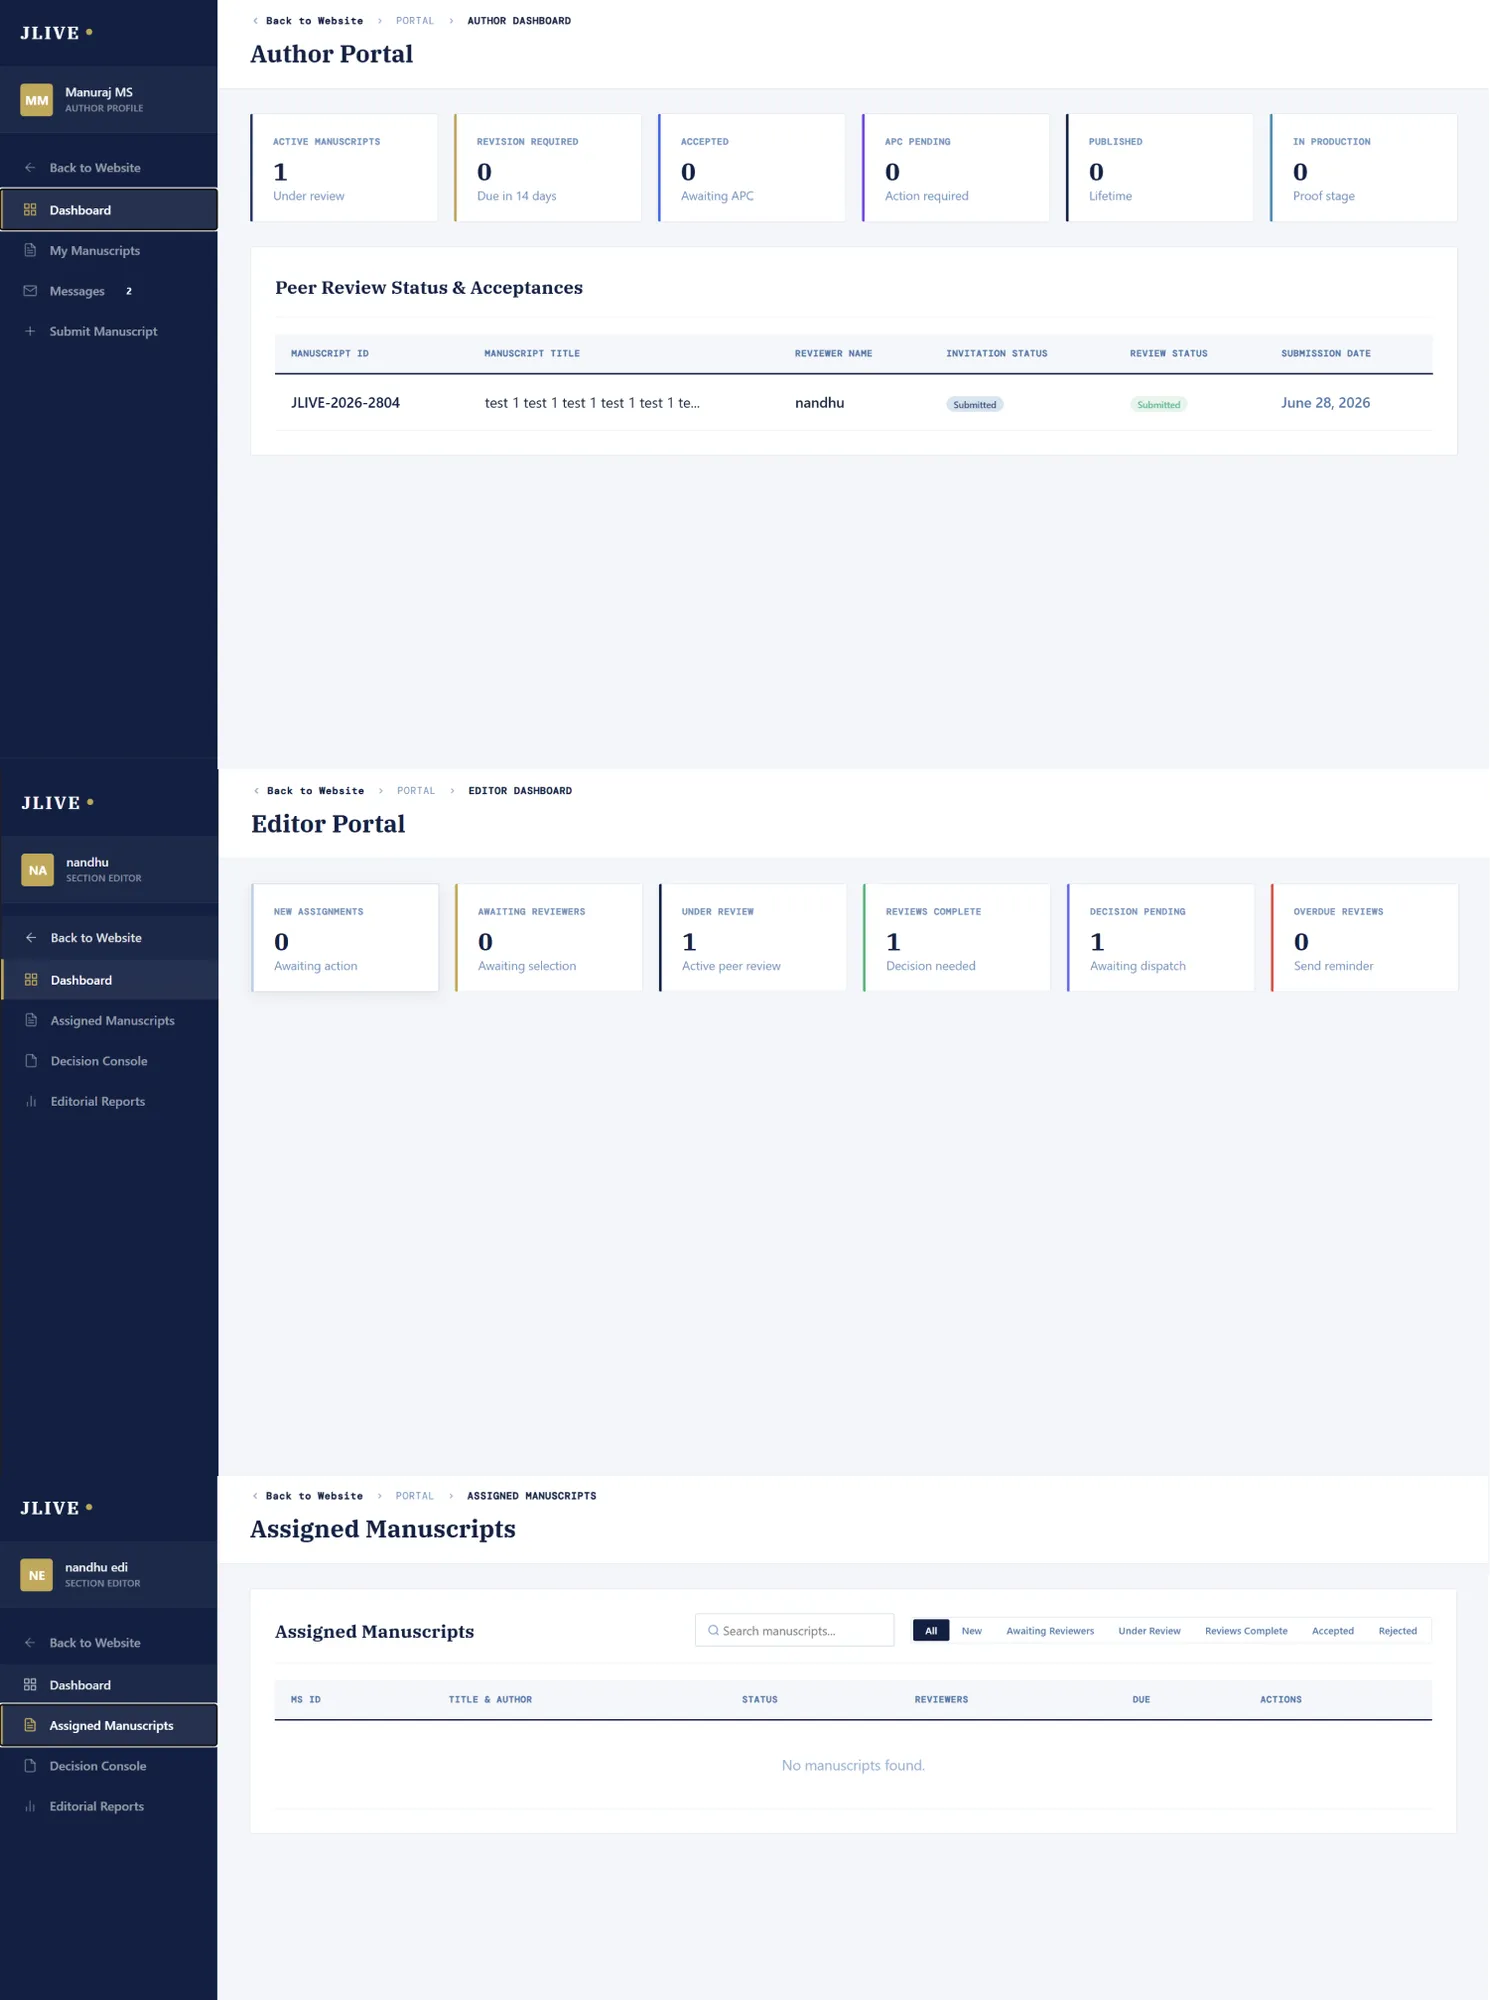
Task: Click the Decision Console icon in Editor Portal sidebar
Action: [31, 1061]
